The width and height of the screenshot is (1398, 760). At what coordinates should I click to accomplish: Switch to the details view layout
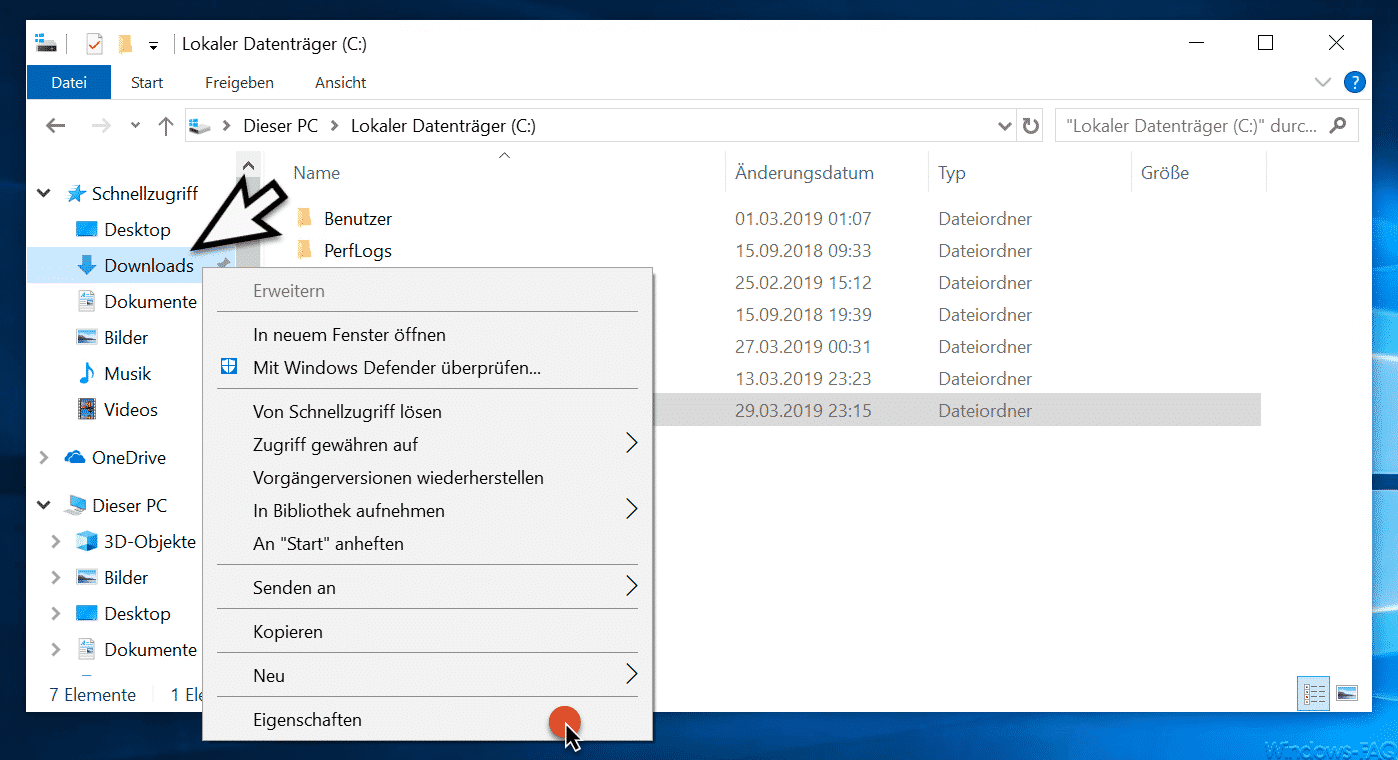pos(1314,693)
